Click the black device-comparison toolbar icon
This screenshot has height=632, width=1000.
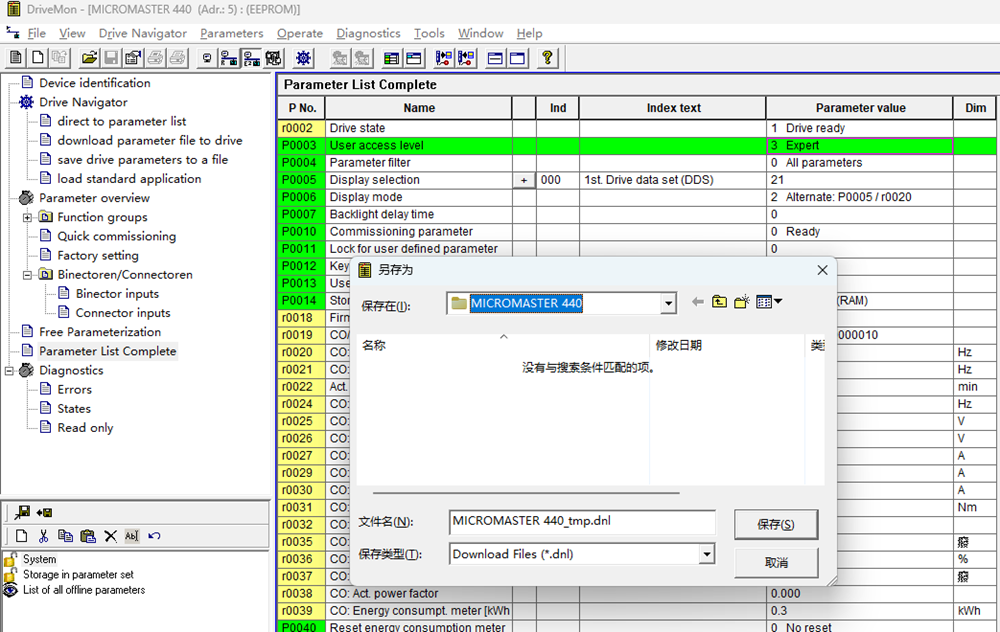[274, 58]
